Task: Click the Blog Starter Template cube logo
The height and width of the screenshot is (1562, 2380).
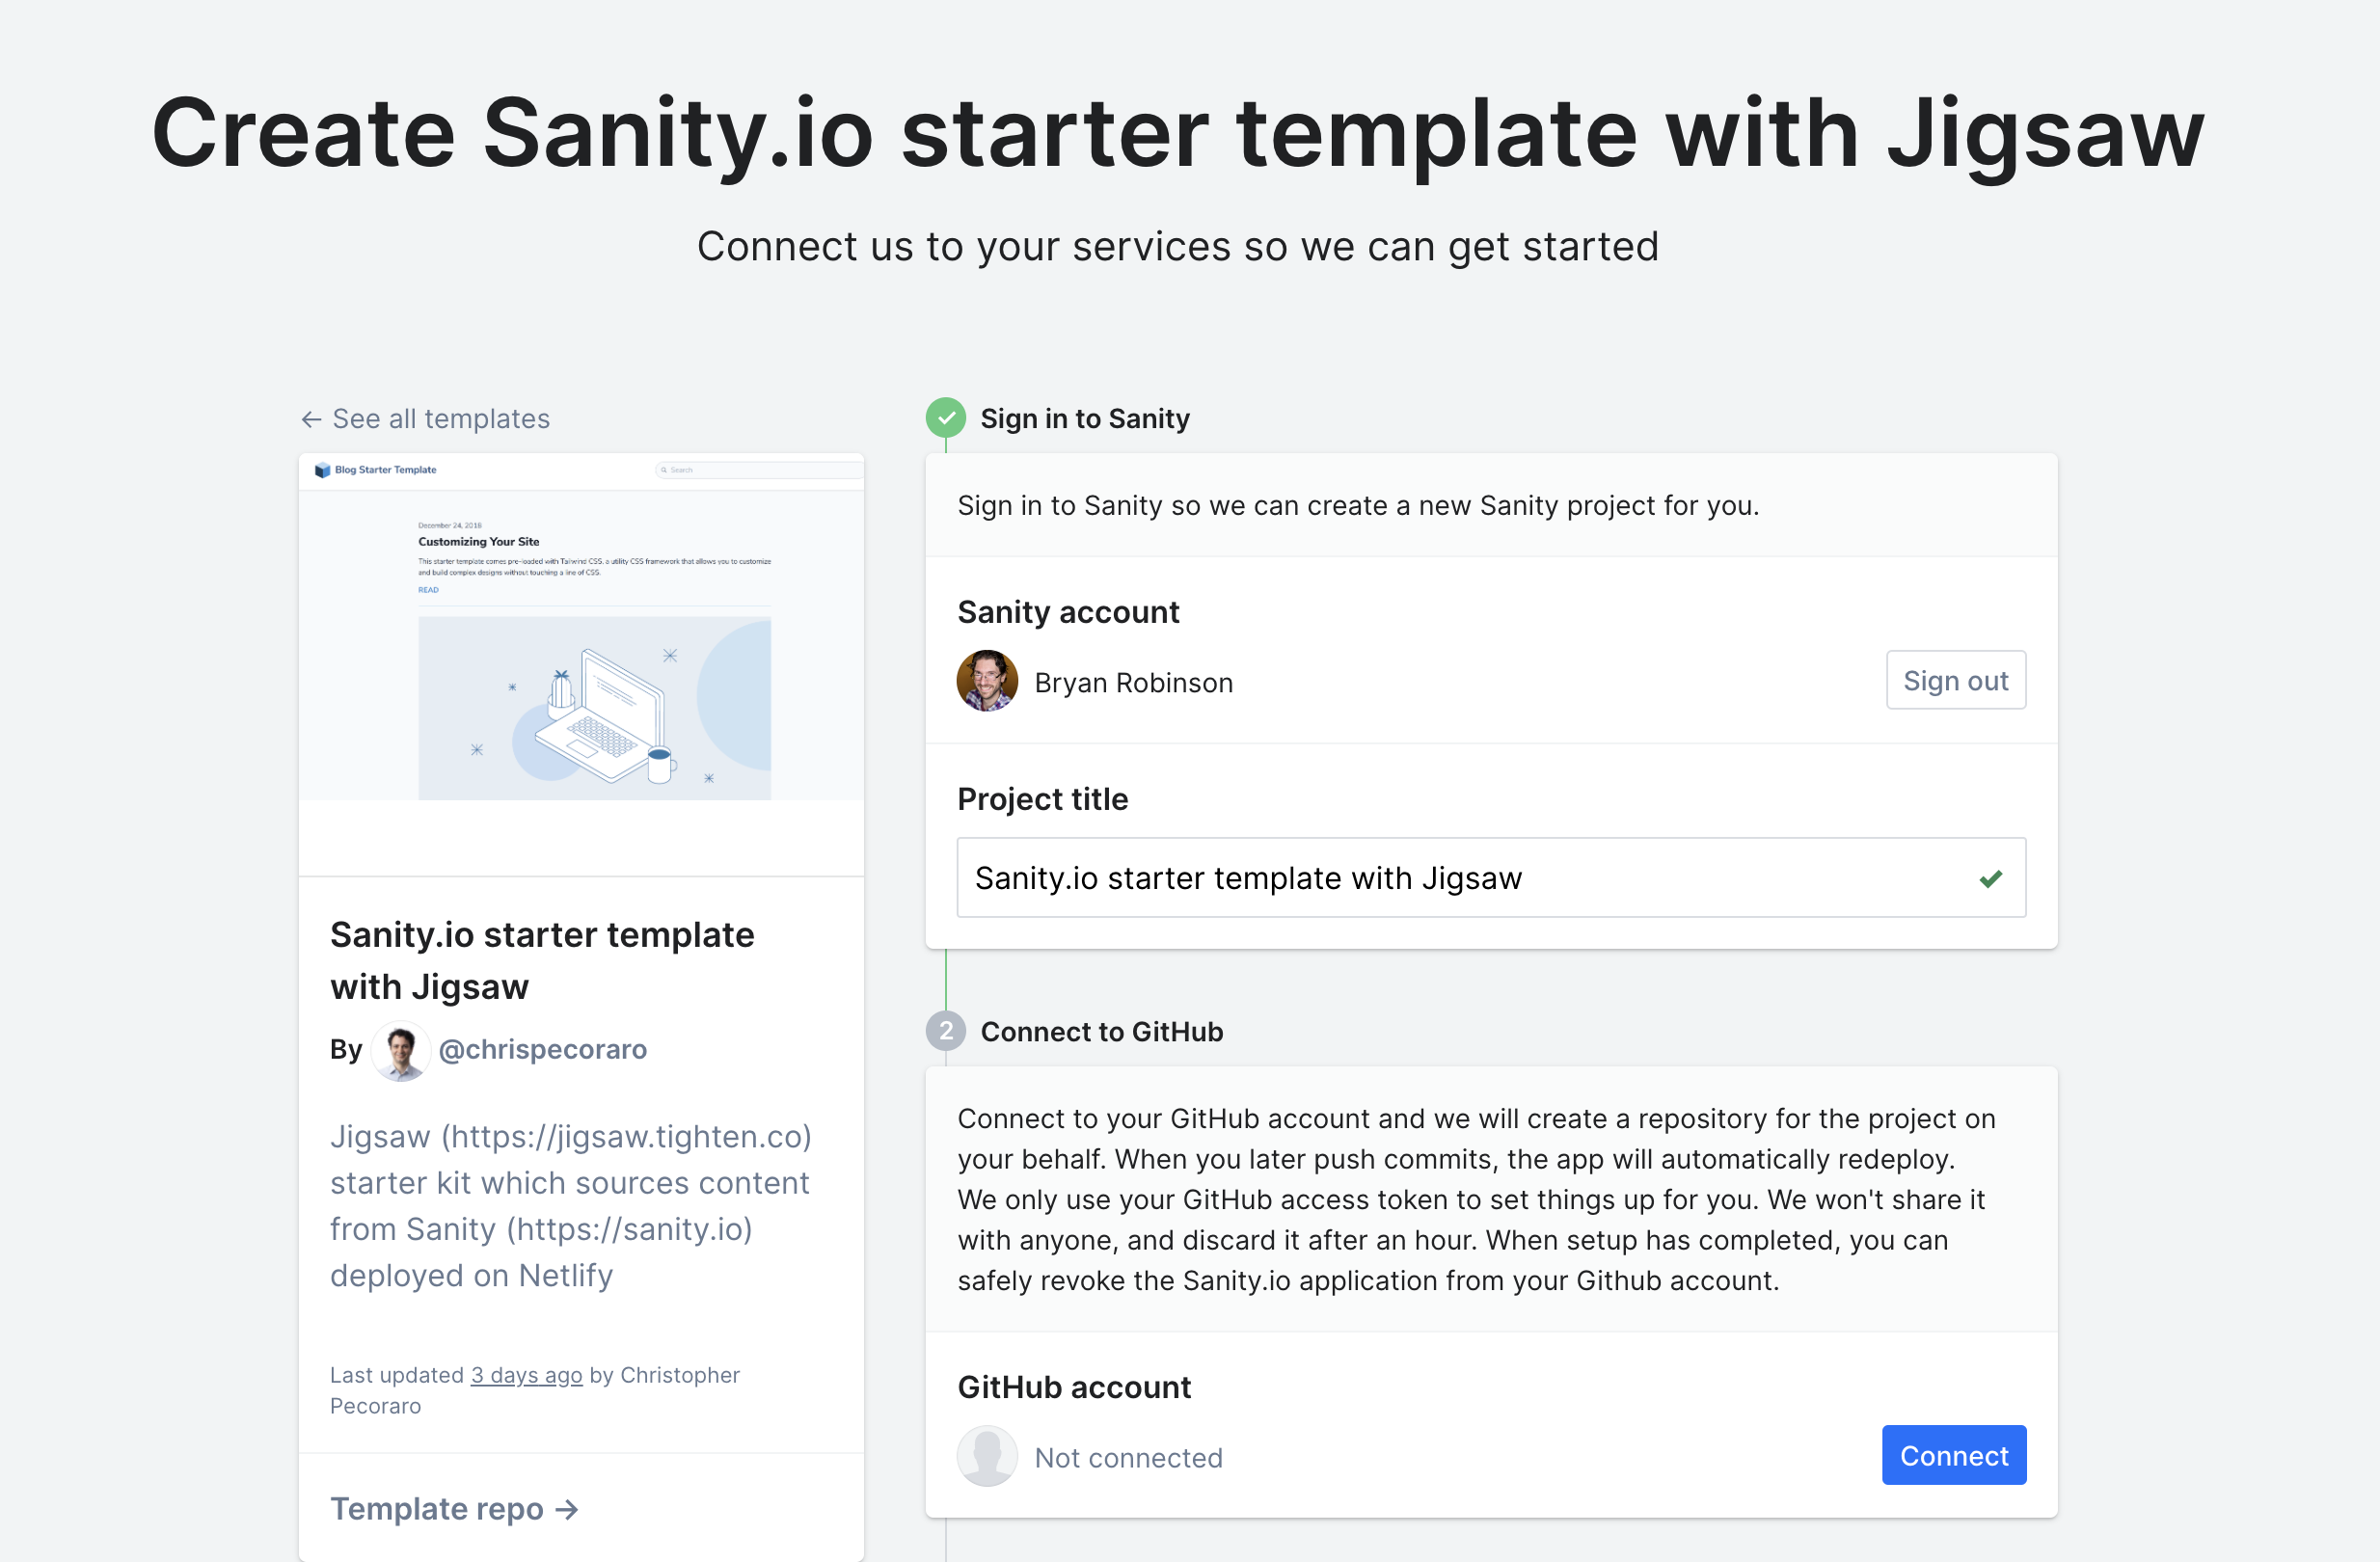Action: pos(323,469)
